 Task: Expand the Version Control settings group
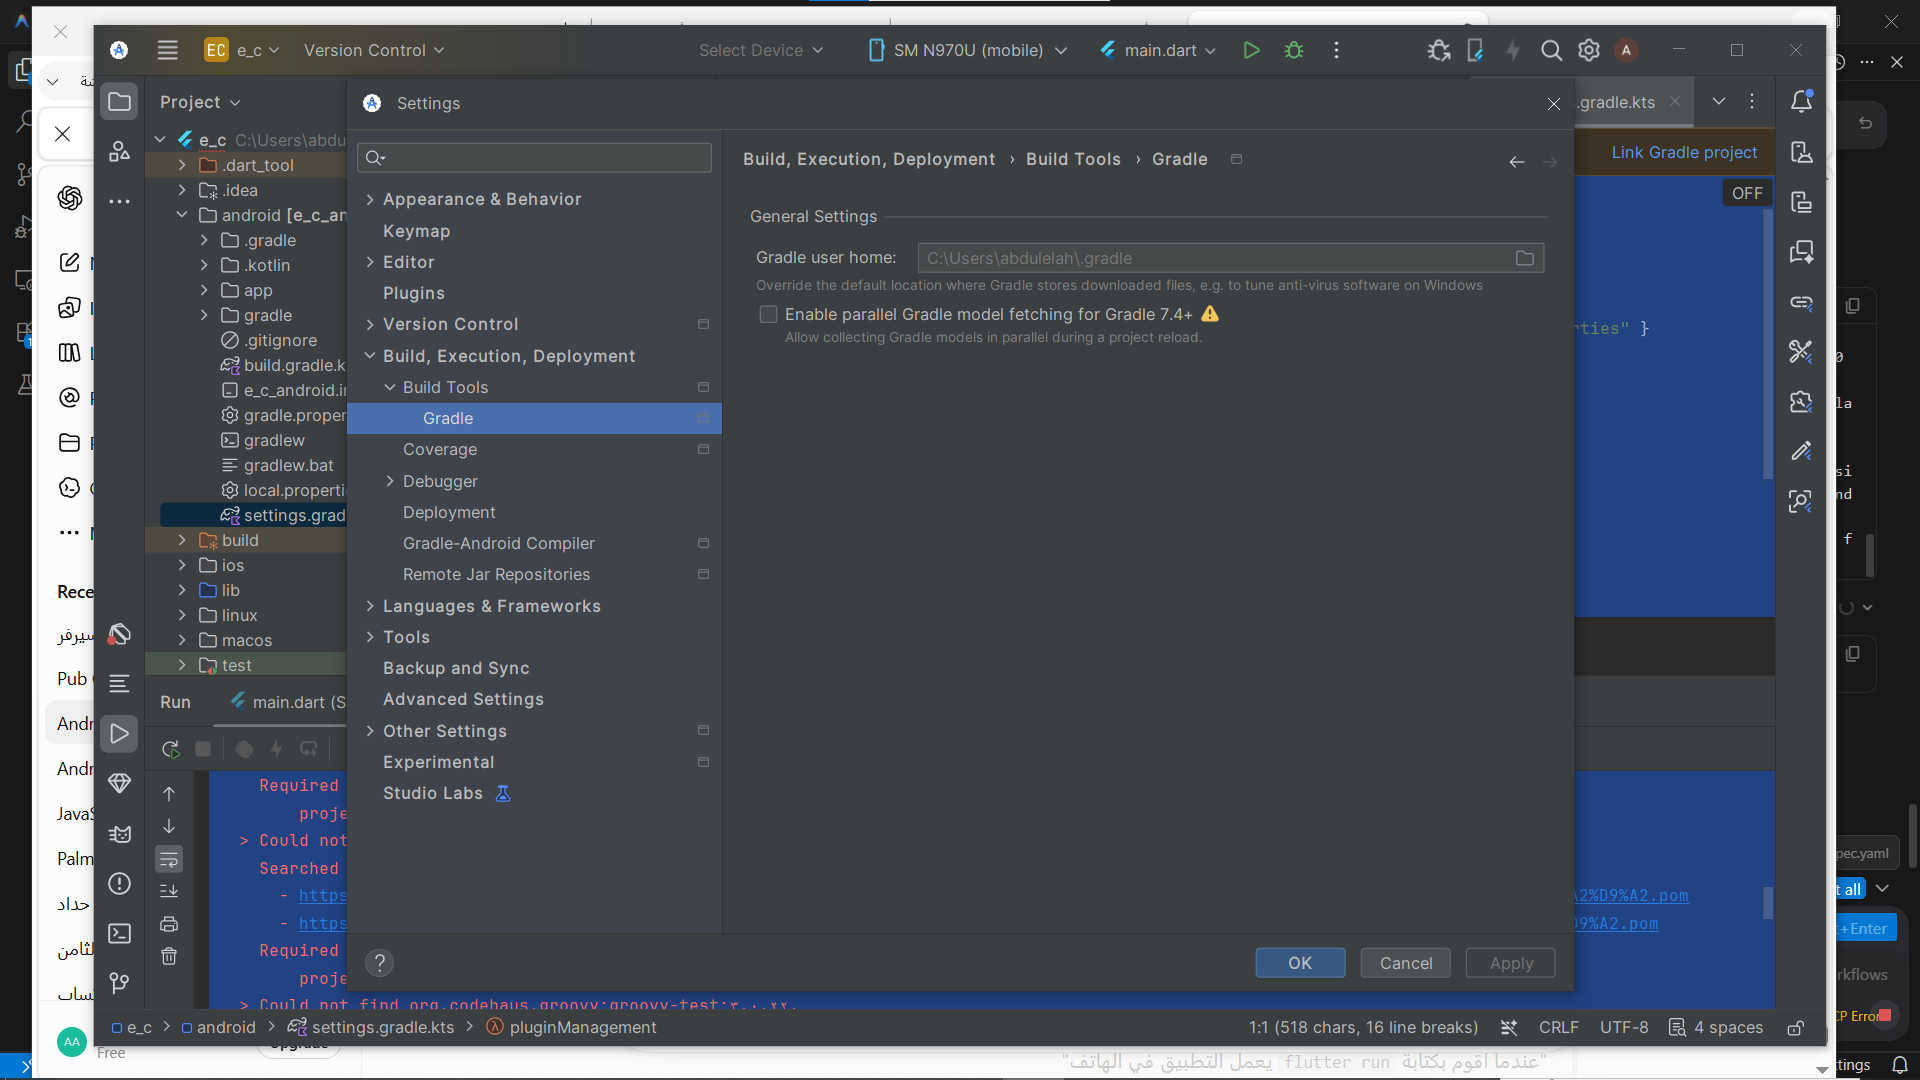370,324
